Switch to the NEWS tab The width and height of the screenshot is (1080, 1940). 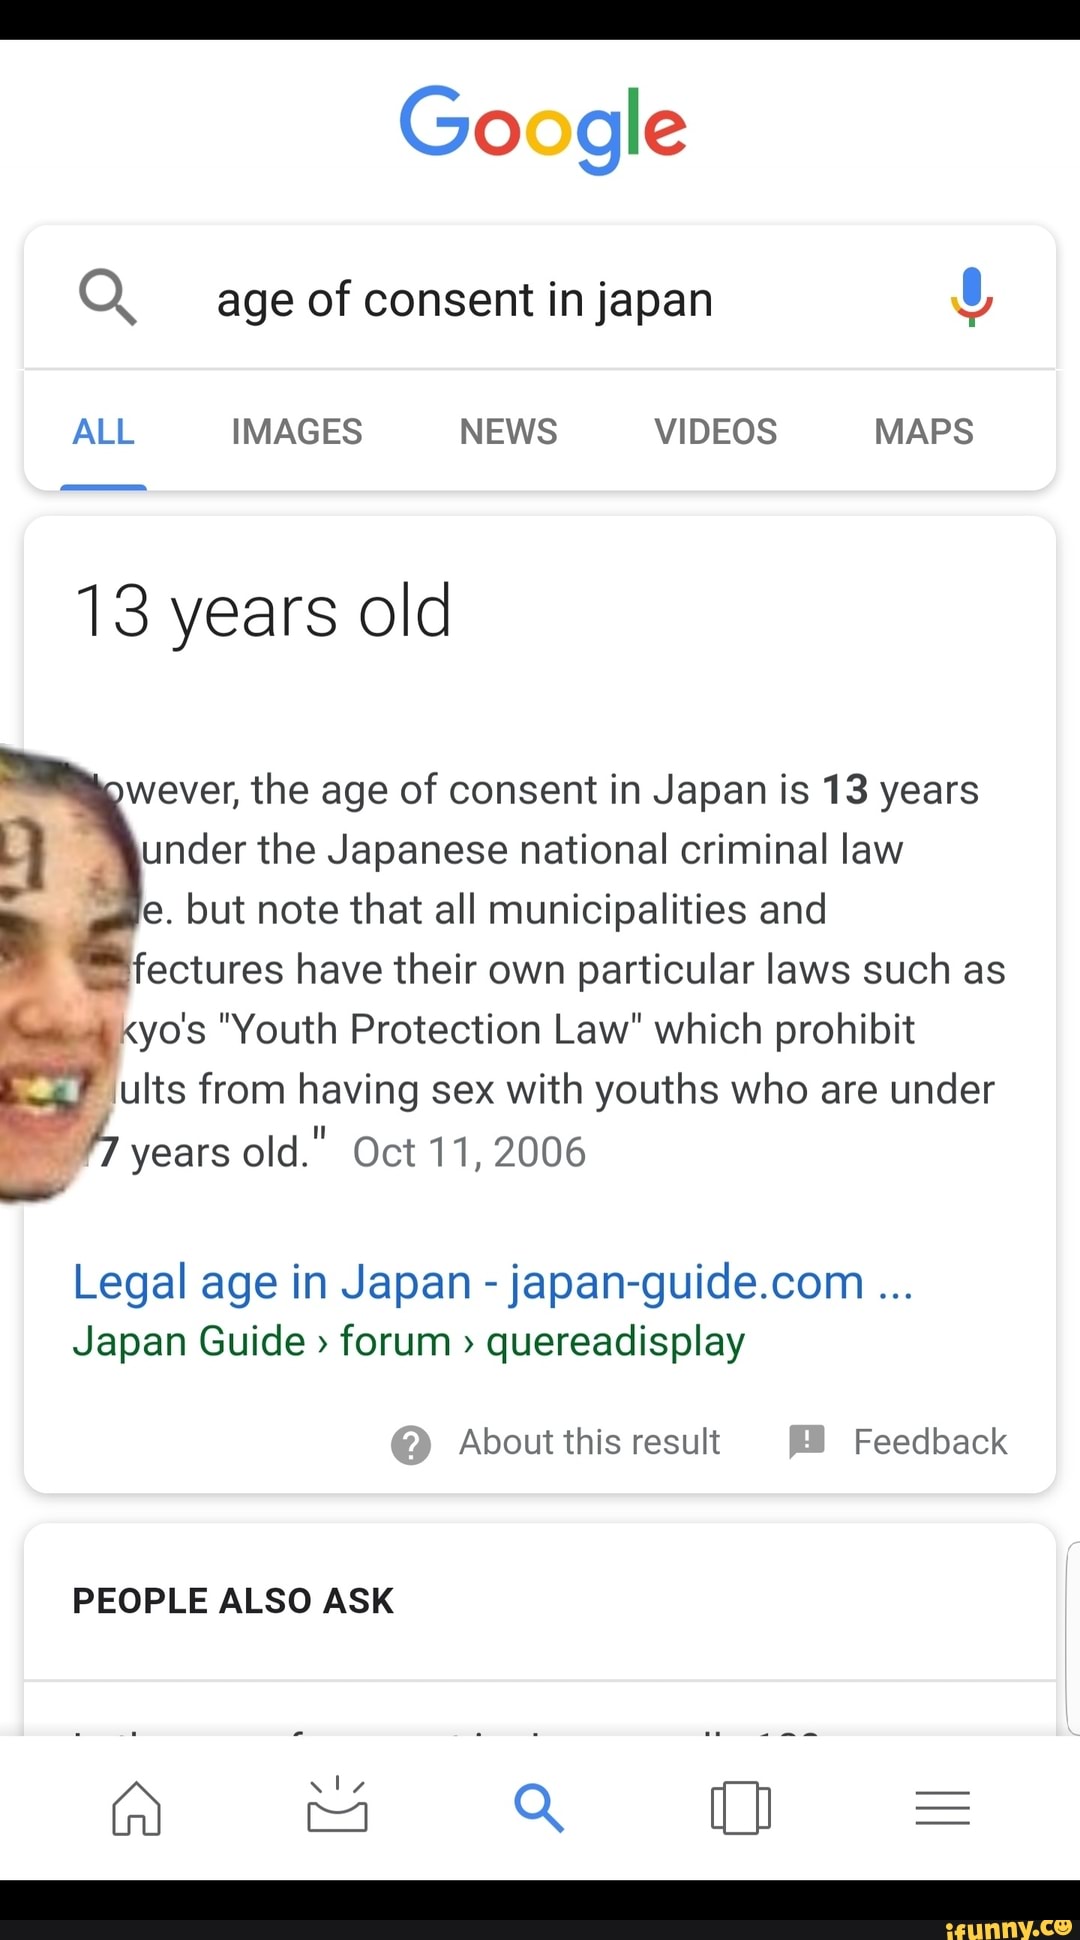508,432
